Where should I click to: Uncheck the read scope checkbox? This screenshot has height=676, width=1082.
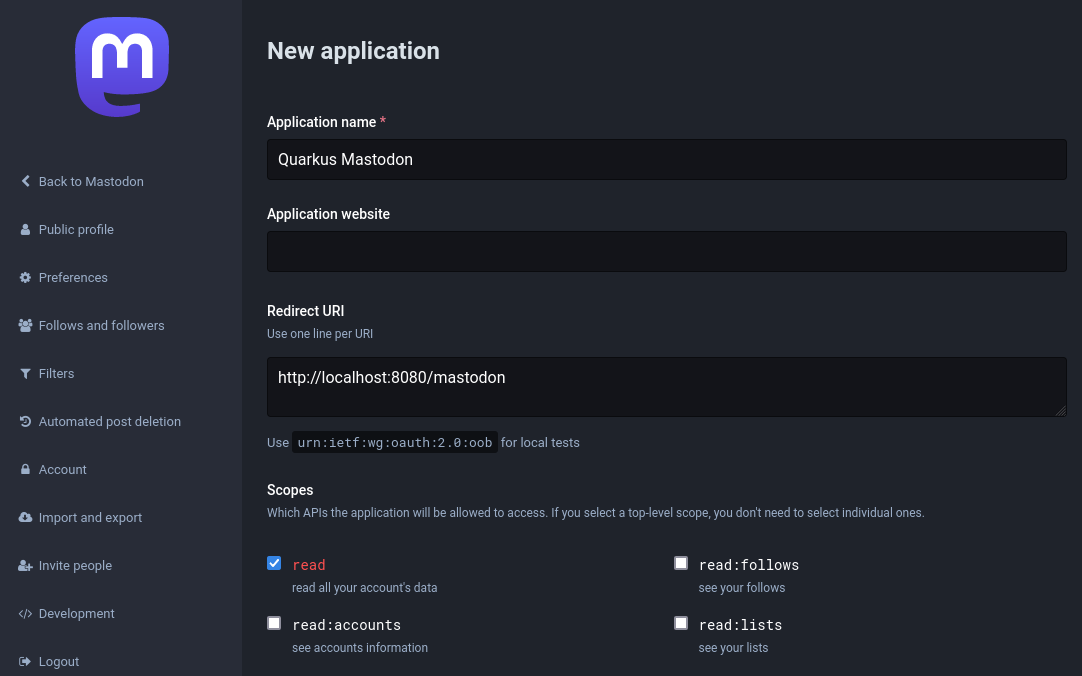[274, 563]
